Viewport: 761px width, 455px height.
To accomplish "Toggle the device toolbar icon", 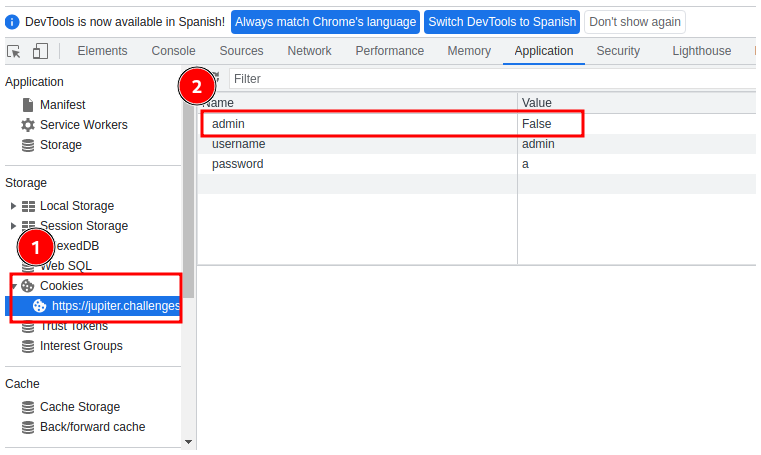I will pos(40,51).
